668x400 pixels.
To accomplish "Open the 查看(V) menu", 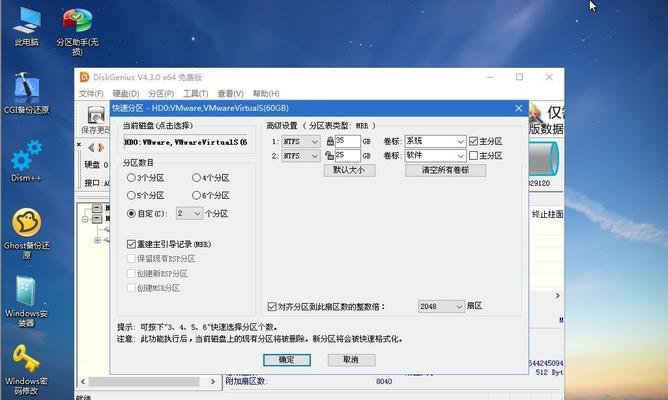I will coord(230,93).
